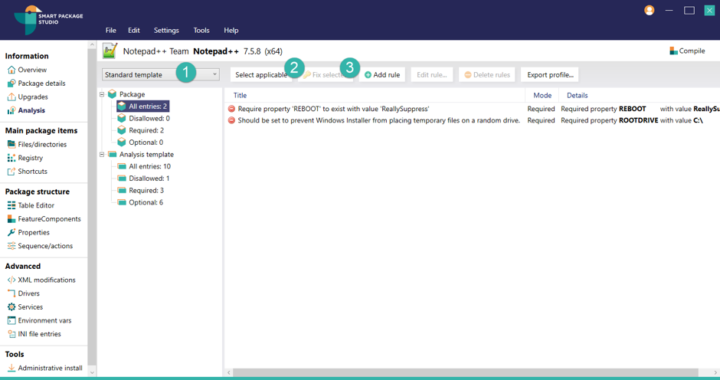Select Analysis template Disallowed: 1

(x=143, y=178)
